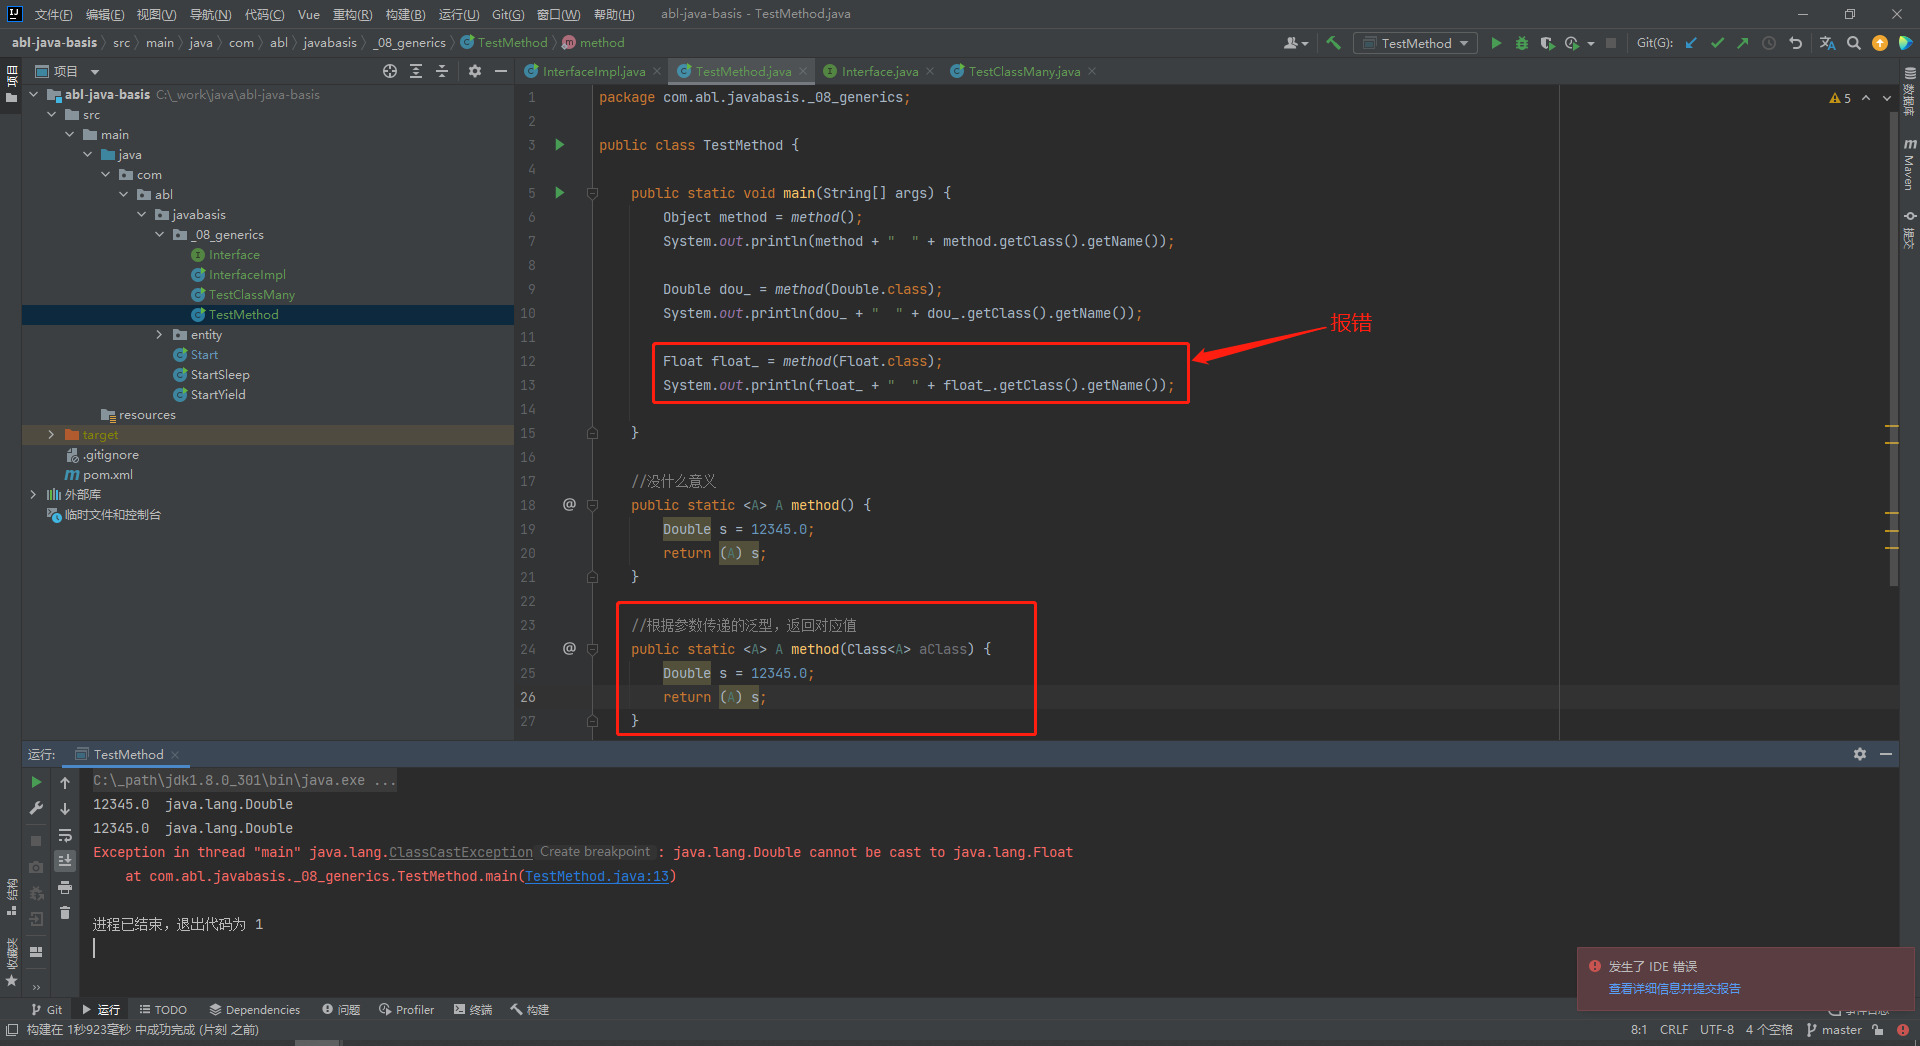Collapse the javabasis package
The width and height of the screenshot is (1920, 1046).
(142, 215)
